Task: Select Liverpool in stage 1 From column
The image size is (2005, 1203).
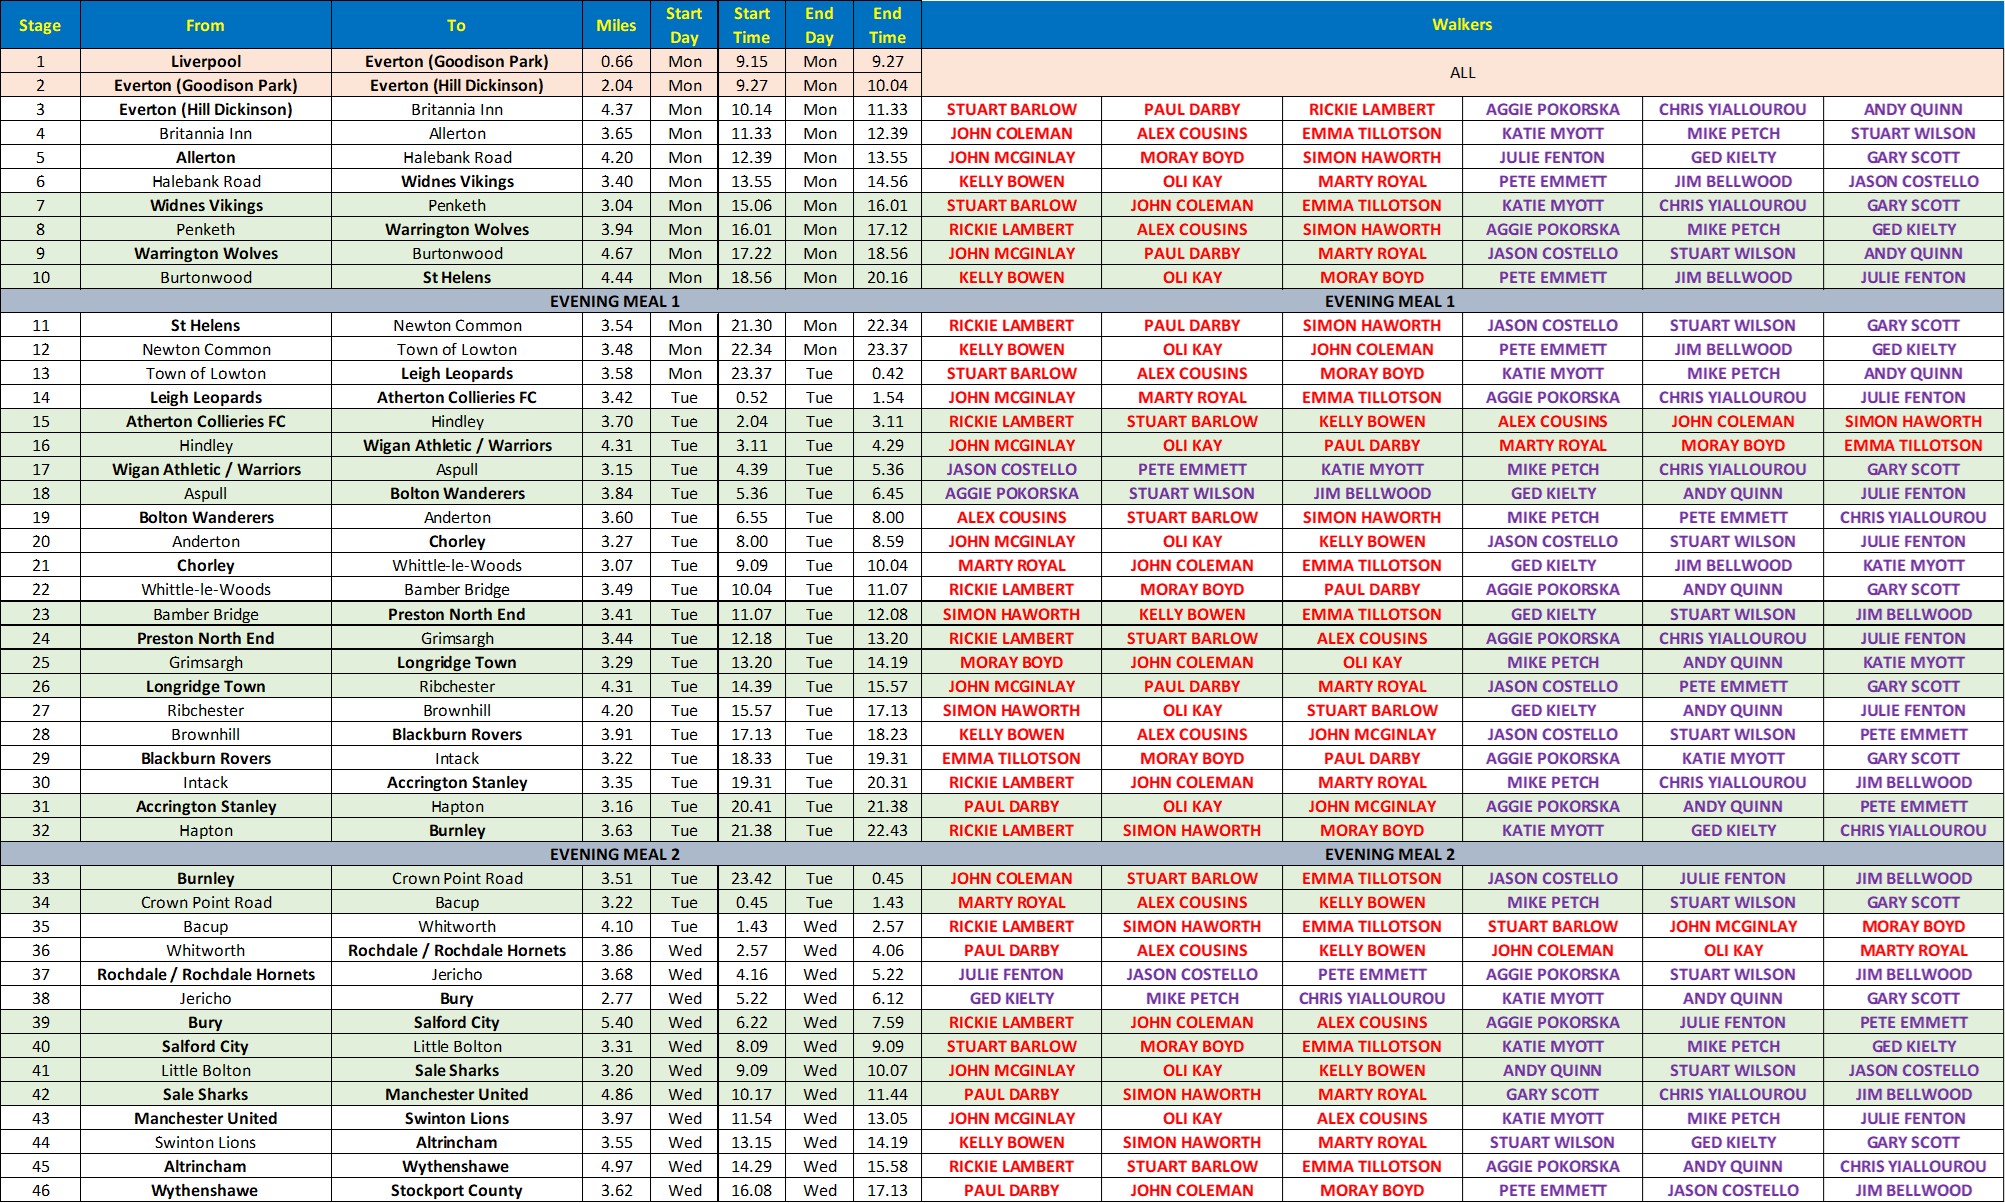Action: [205, 61]
